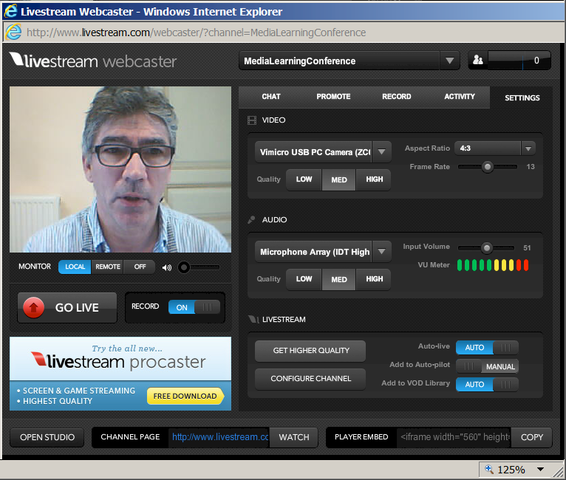Select Med audio quality
This screenshot has height=480, width=566.
coord(339,279)
